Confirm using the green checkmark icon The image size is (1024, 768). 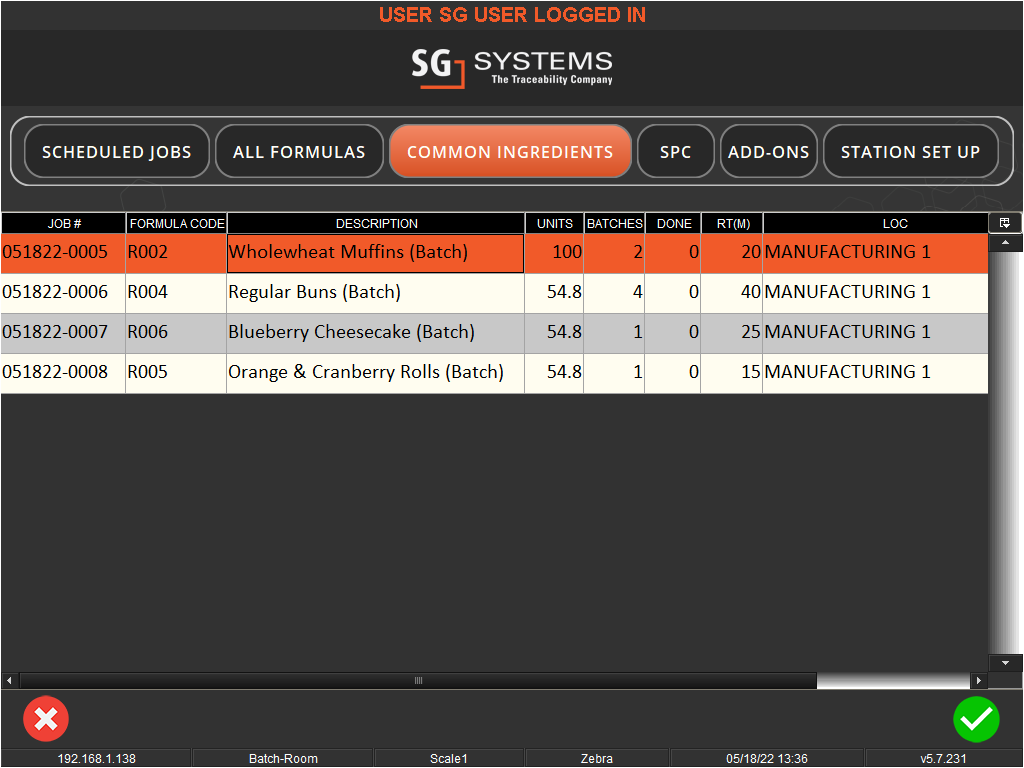977,719
